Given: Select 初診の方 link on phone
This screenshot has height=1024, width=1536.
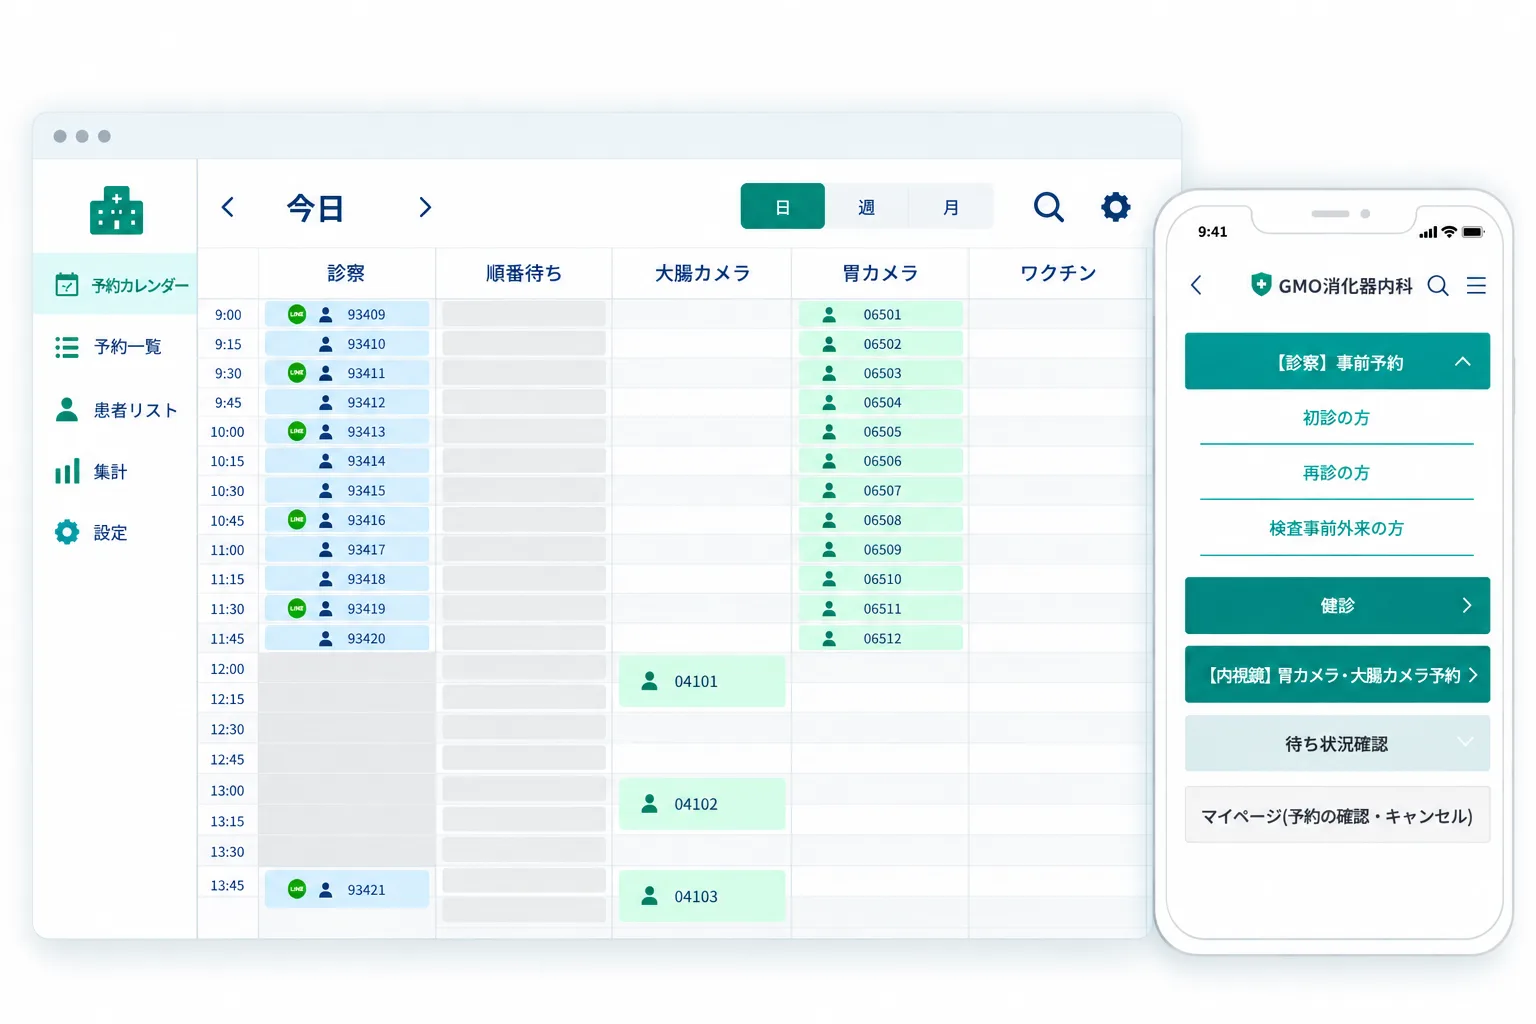Looking at the screenshot, I should click(x=1336, y=418).
